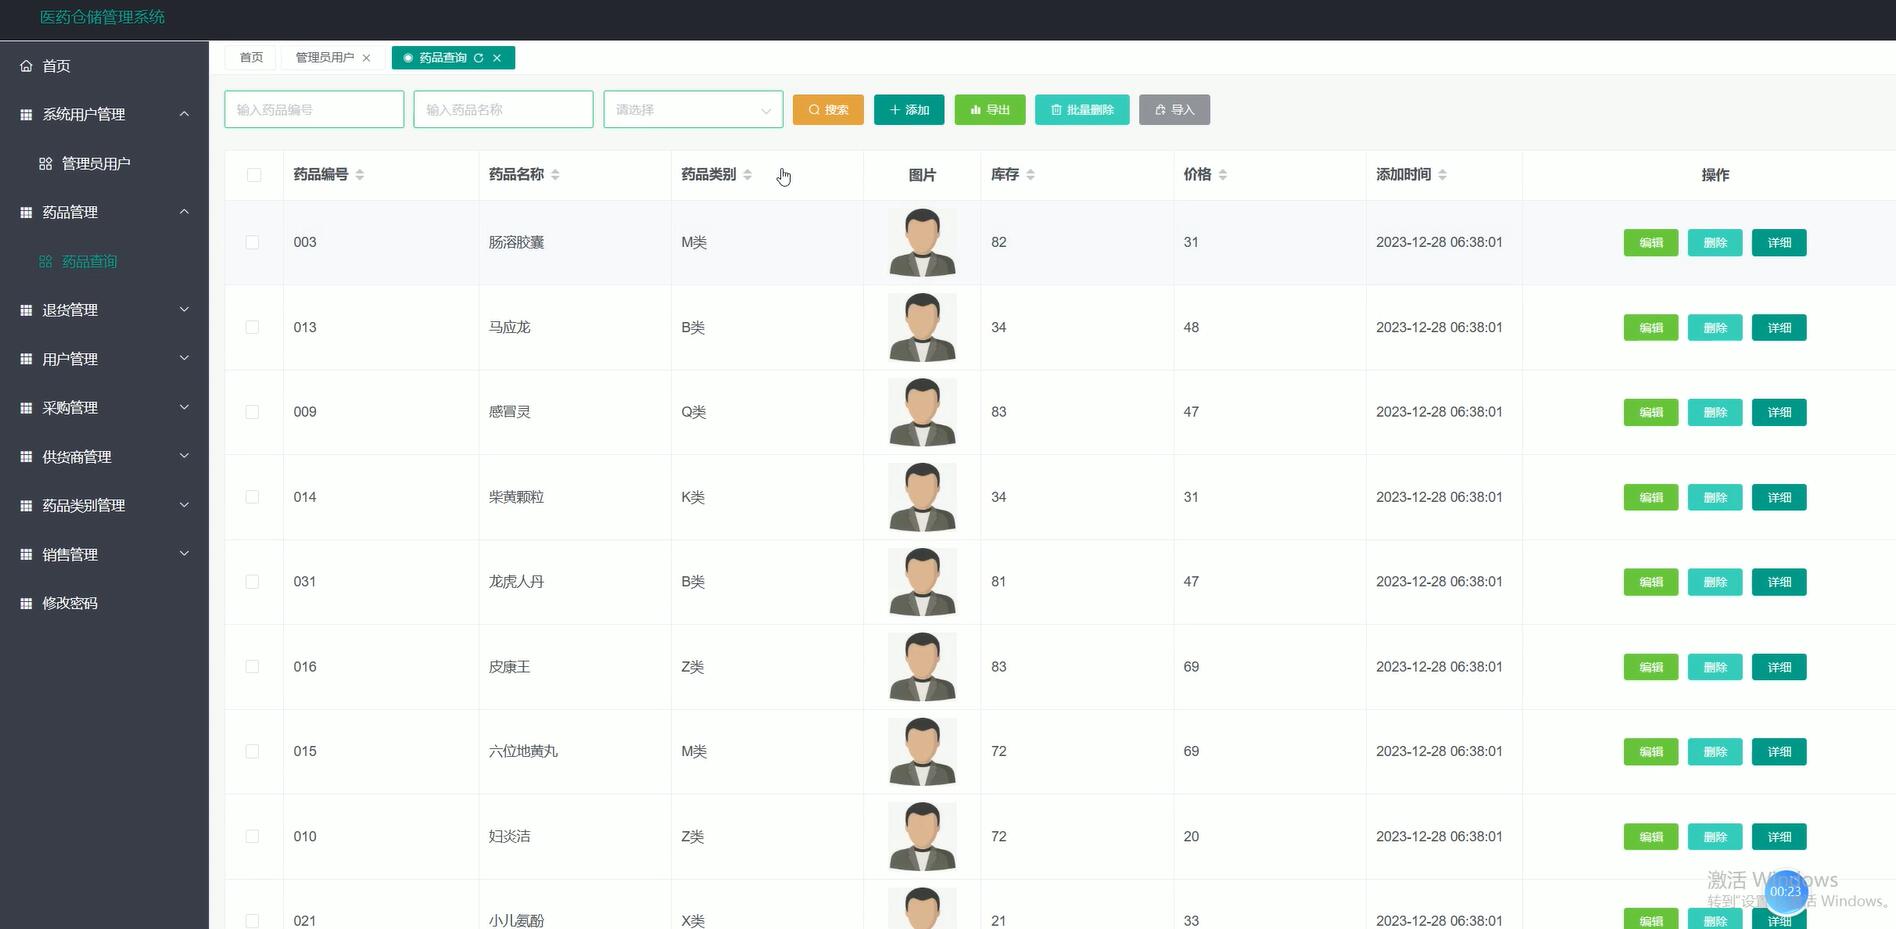1896x929 pixels.
Task: Click the 导出 export button
Action: pyautogui.click(x=989, y=109)
